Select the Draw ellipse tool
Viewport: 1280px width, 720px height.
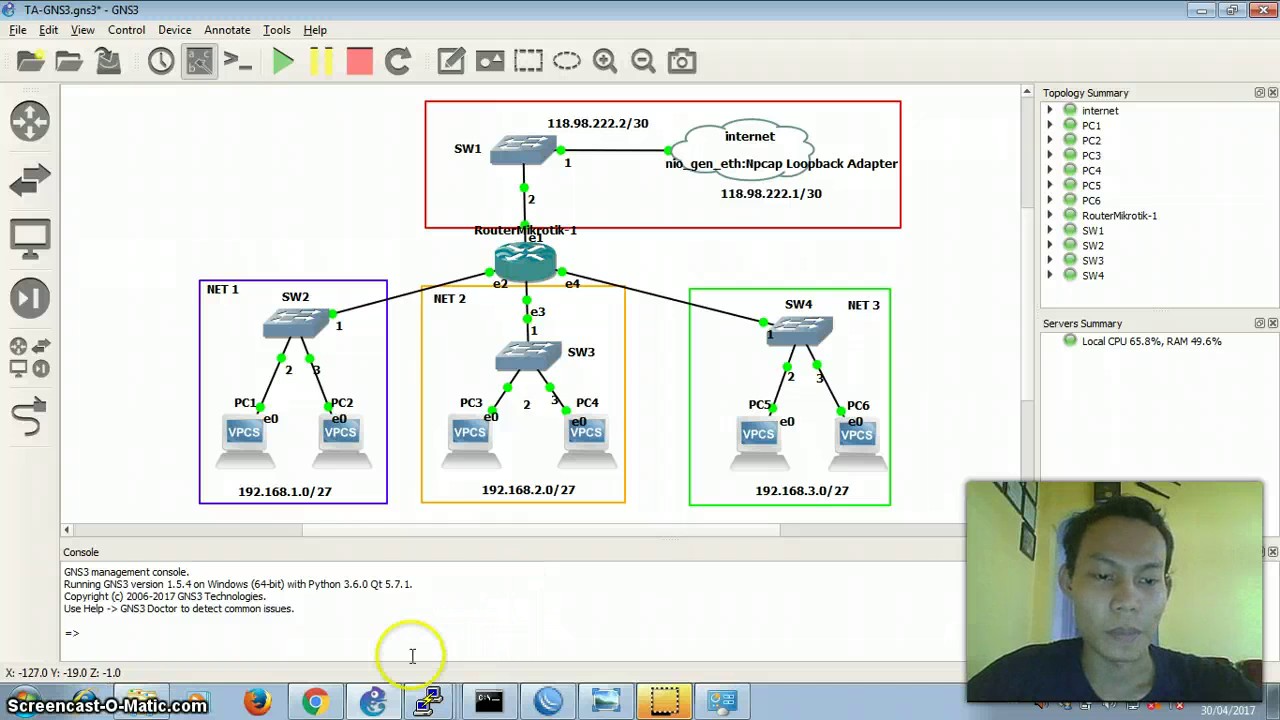(x=567, y=62)
